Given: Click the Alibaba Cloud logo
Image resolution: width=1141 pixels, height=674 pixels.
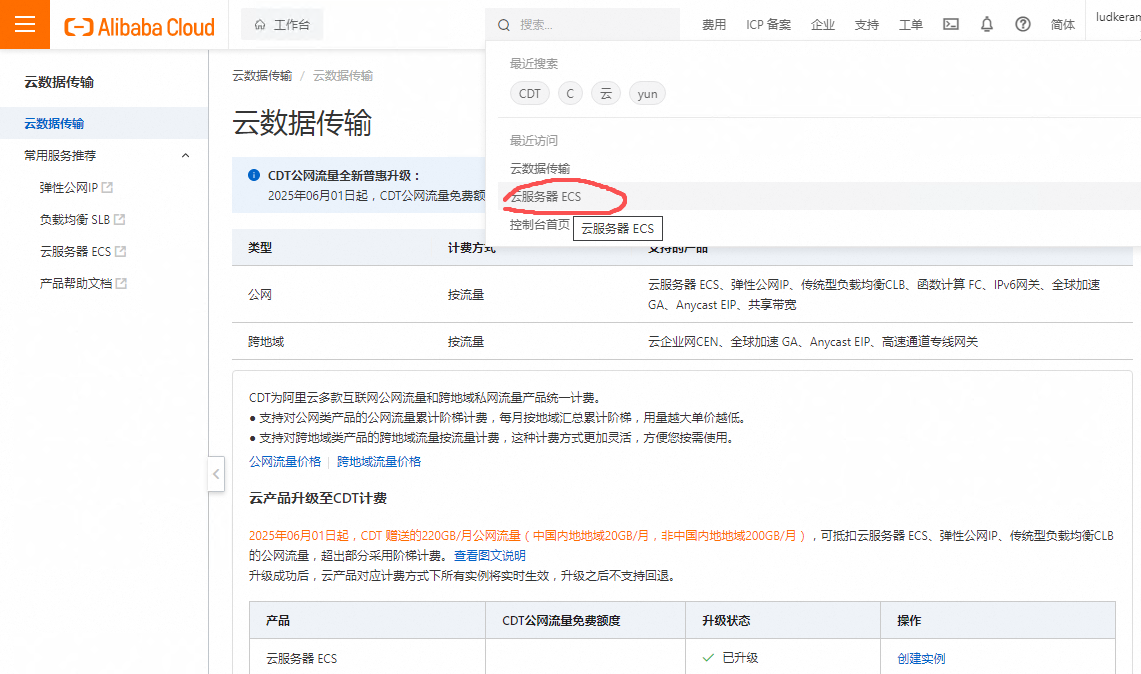Looking at the screenshot, I should pos(139,26).
